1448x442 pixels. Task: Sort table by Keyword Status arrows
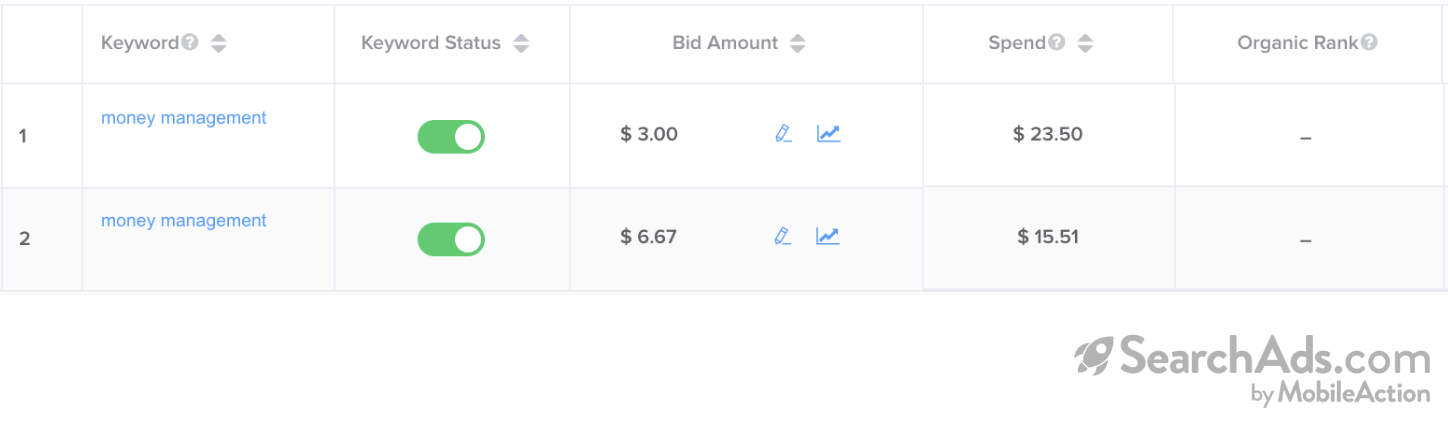pyautogui.click(x=520, y=44)
